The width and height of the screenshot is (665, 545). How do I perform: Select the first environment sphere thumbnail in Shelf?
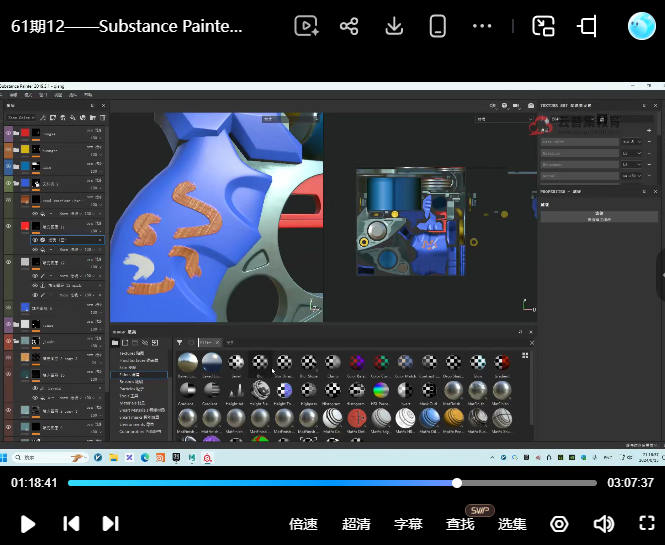187,362
